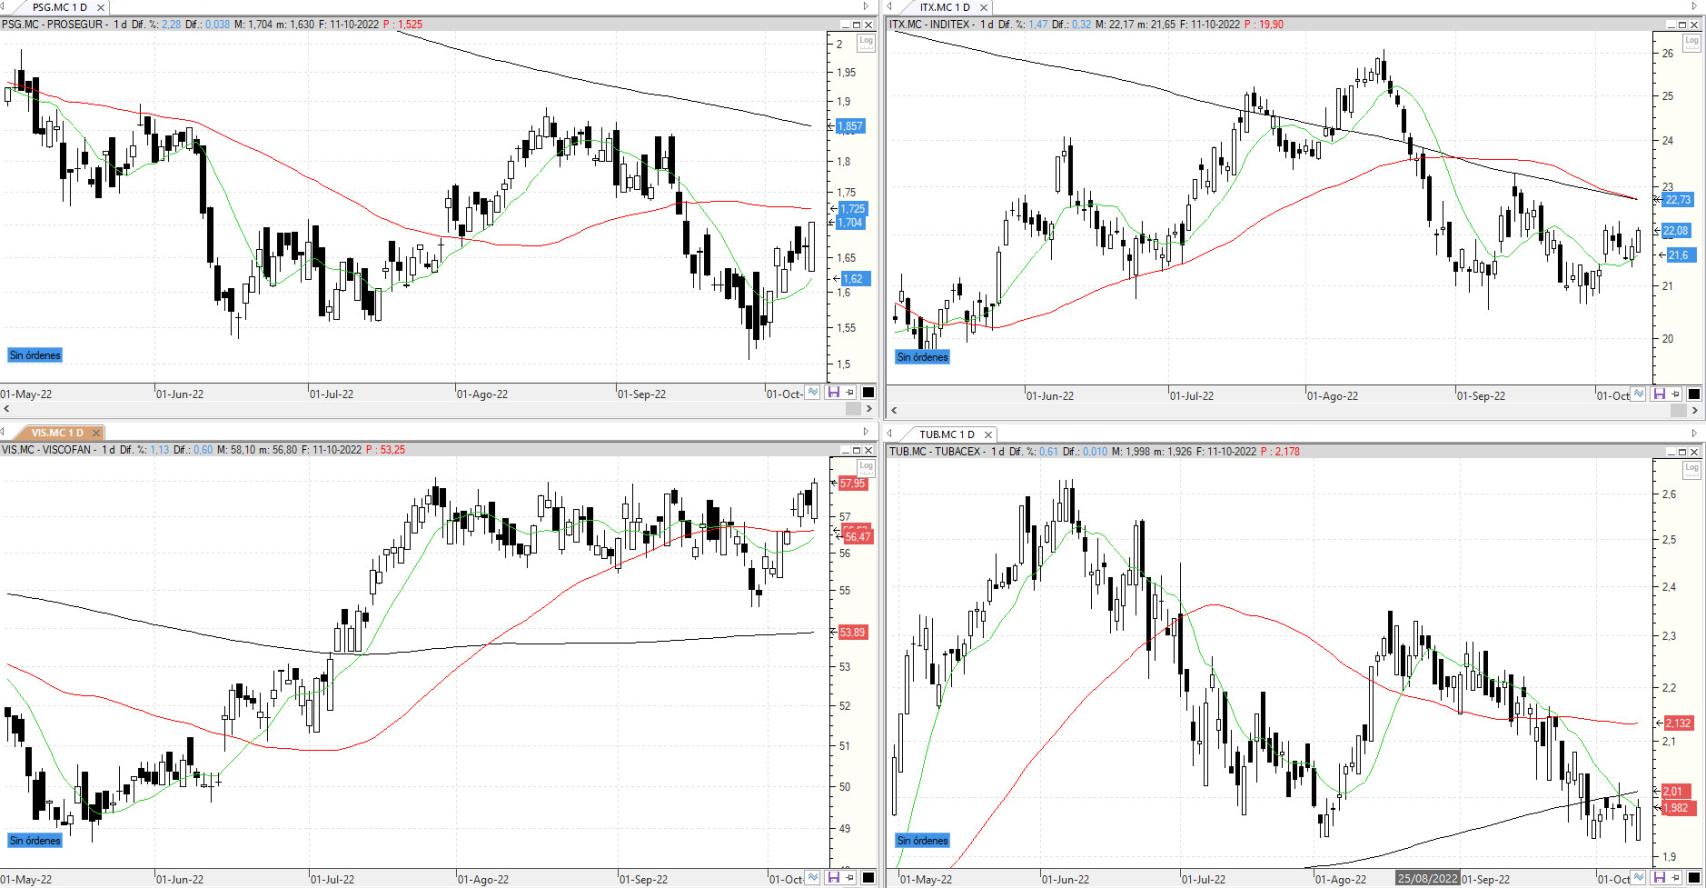Click the pin icon in the Viscofan chart
1706x888 pixels.
pos(850,878)
